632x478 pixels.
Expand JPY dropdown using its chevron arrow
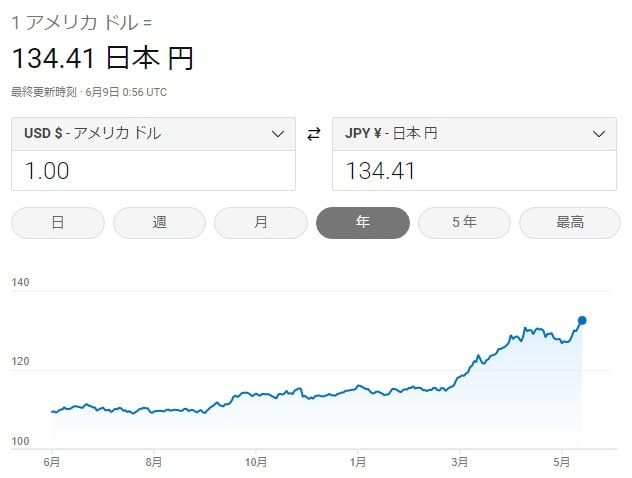599,134
